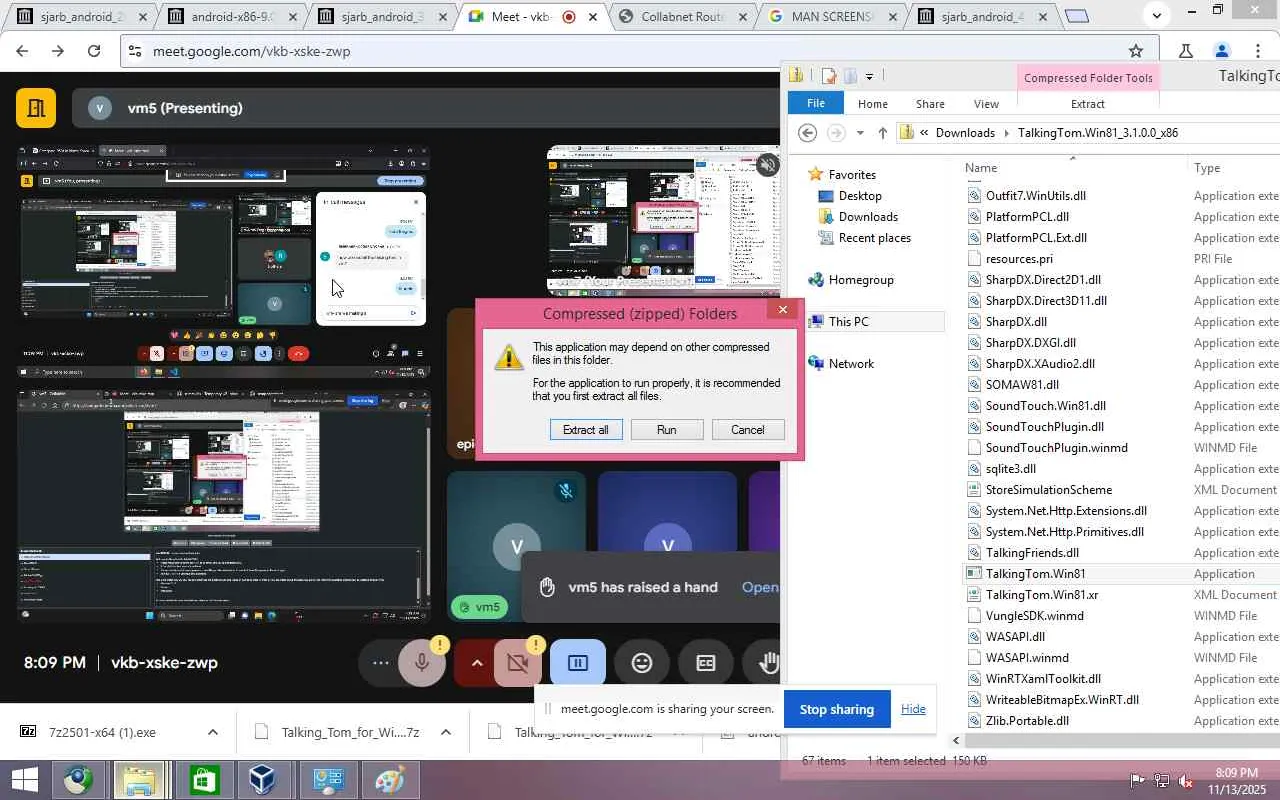This screenshot has width=1280, height=800.
Task: Open File Explorer from the taskbar
Action: (140, 780)
